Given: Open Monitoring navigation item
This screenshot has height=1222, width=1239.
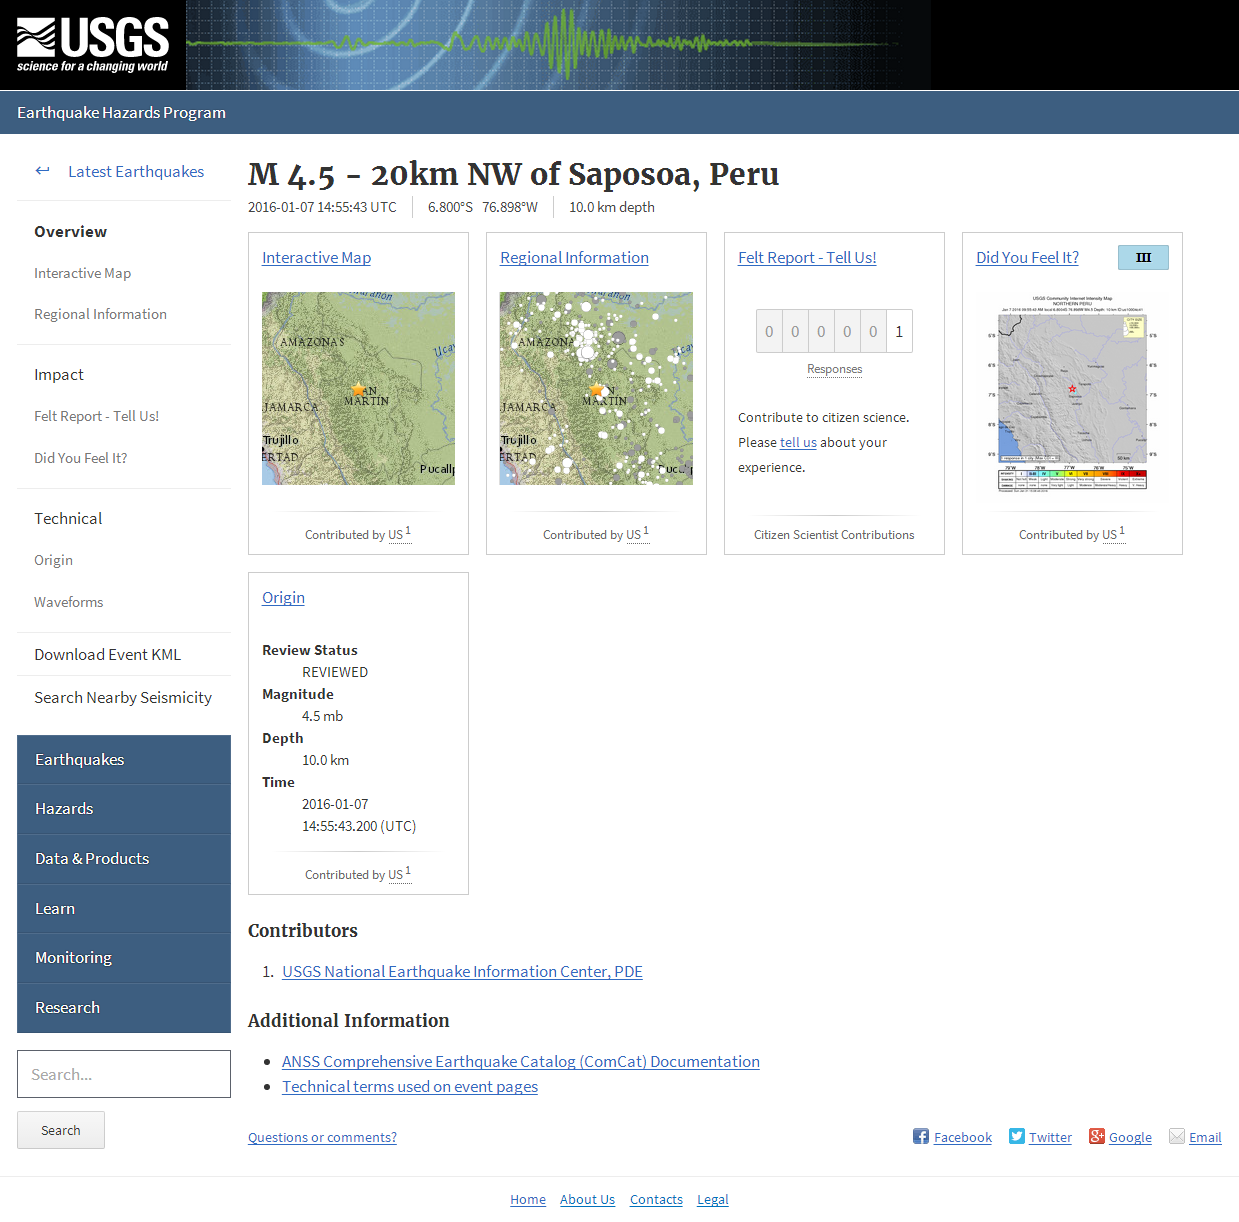Looking at the screenshot, I should pos(124,958).
